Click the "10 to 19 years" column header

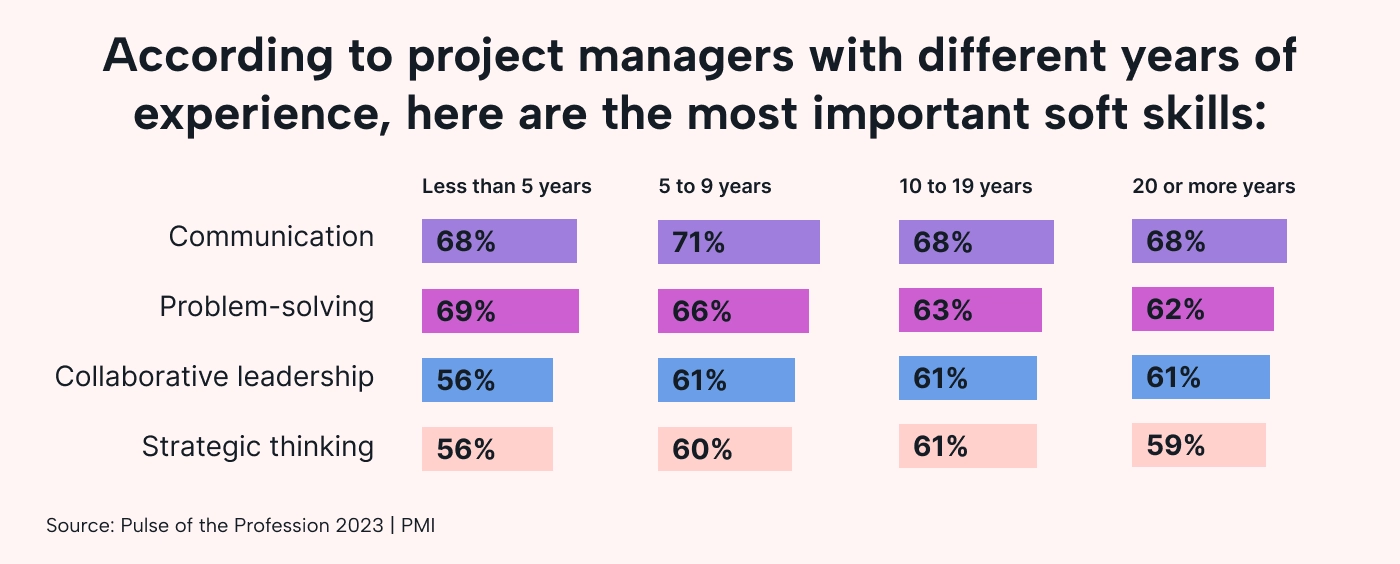965,187
